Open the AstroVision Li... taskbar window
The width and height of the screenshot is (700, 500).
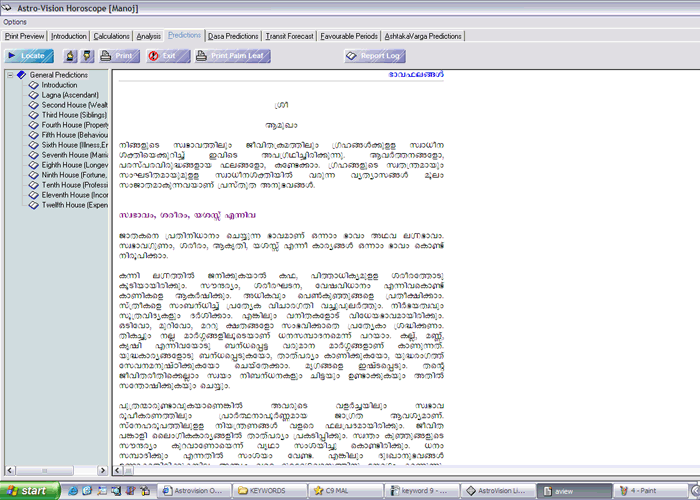[498, 491]
